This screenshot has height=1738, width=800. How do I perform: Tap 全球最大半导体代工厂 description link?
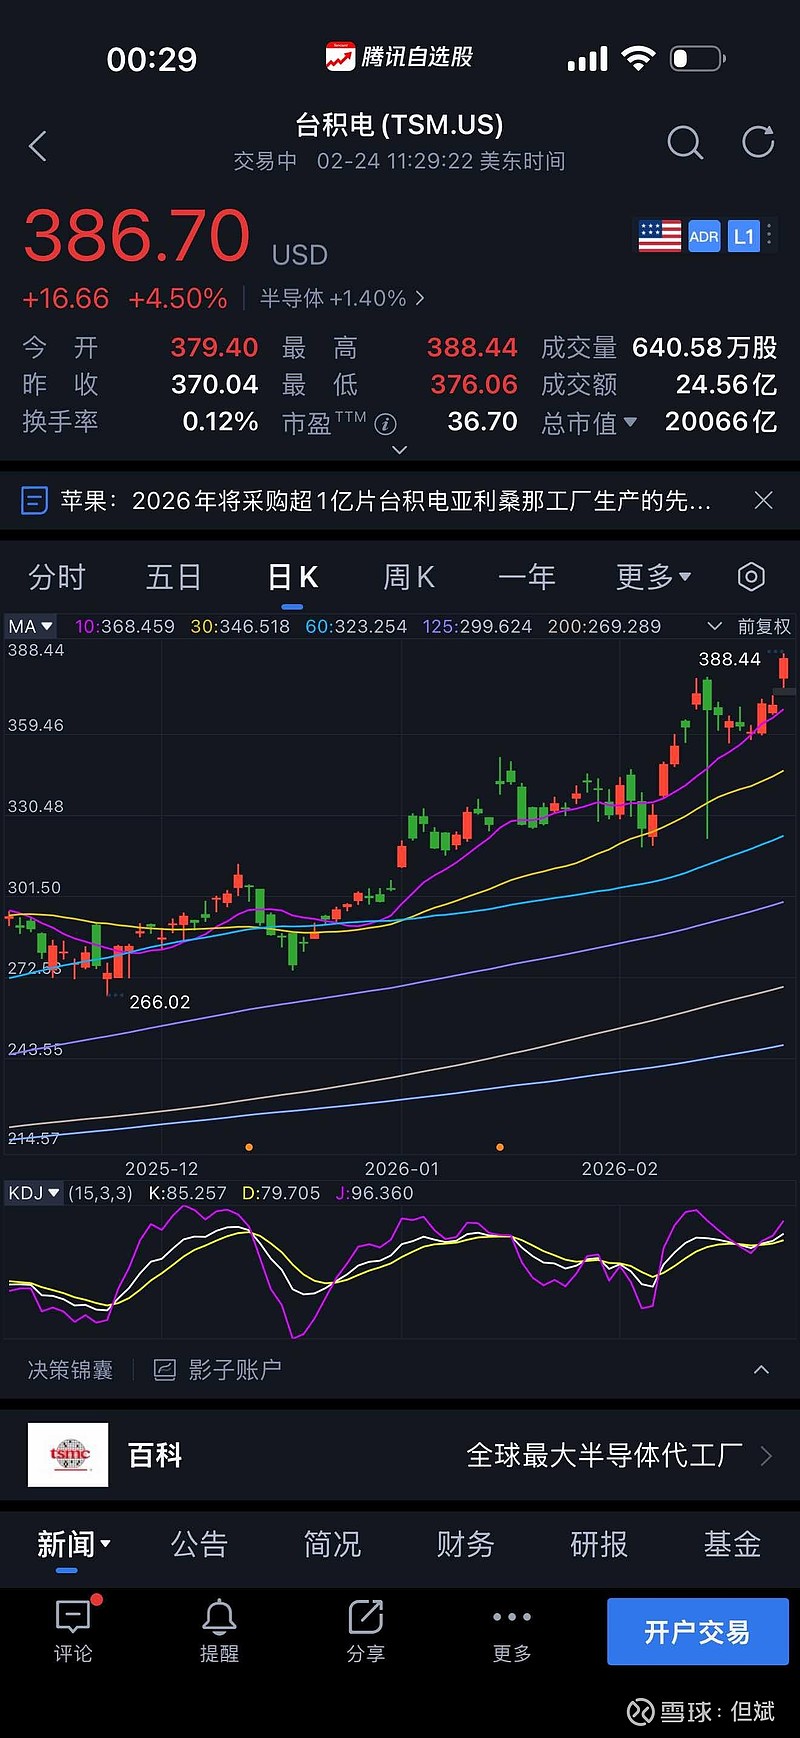pyautogui.click(x=604, y=1455)
